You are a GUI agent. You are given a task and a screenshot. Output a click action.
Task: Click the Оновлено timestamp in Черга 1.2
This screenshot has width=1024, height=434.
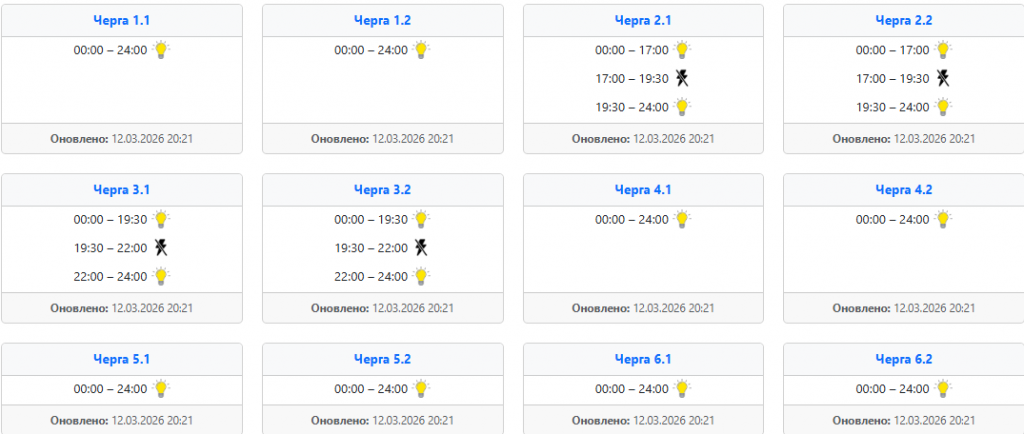382,138
